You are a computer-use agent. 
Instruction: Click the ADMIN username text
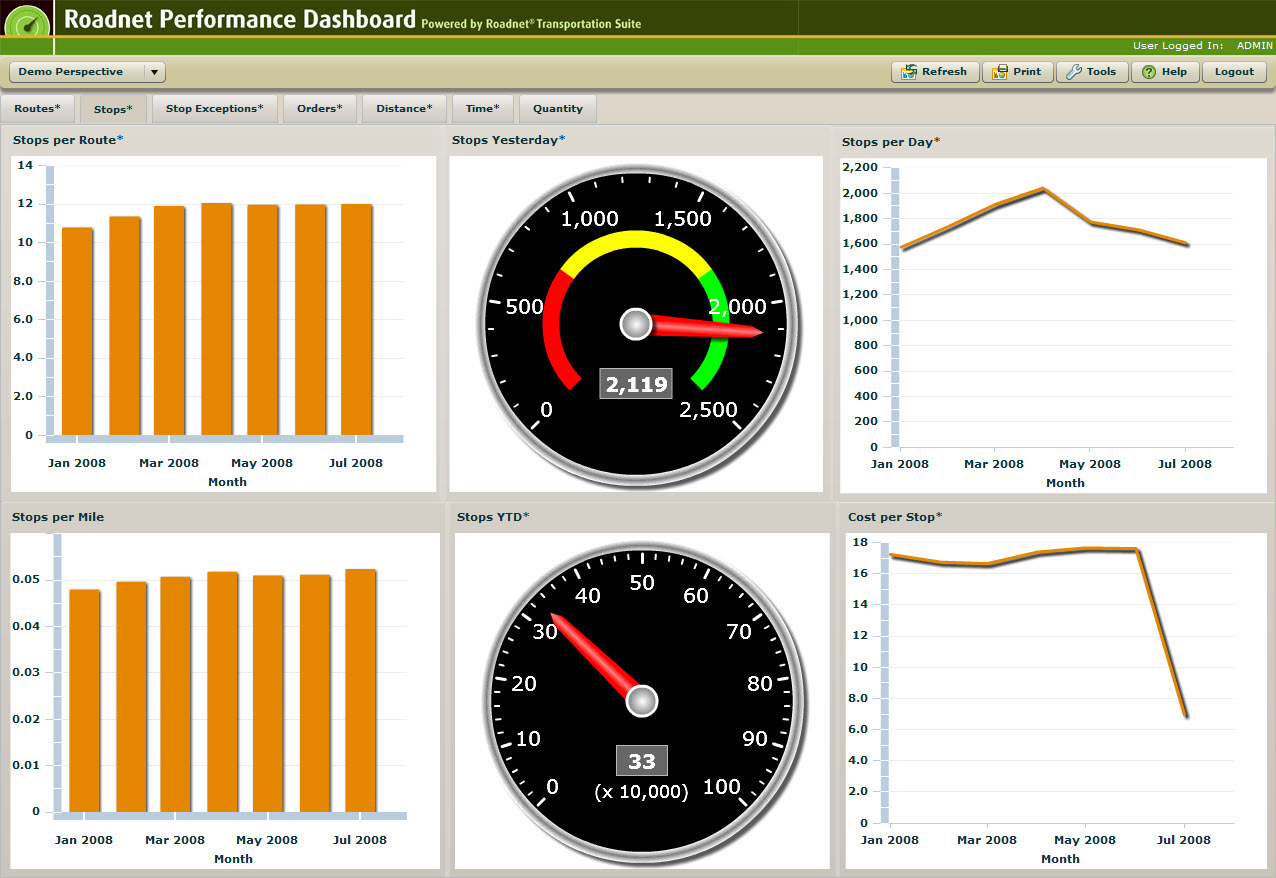(1254, 46)
